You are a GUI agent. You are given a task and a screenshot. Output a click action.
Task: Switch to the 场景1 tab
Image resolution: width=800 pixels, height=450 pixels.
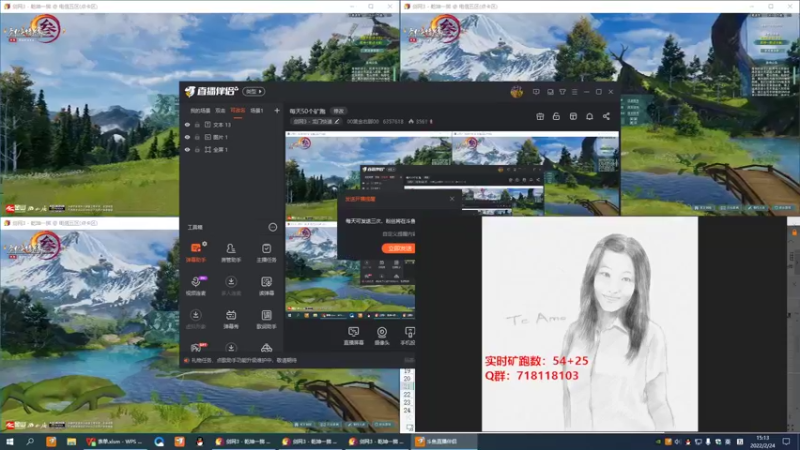click(257, 110)
